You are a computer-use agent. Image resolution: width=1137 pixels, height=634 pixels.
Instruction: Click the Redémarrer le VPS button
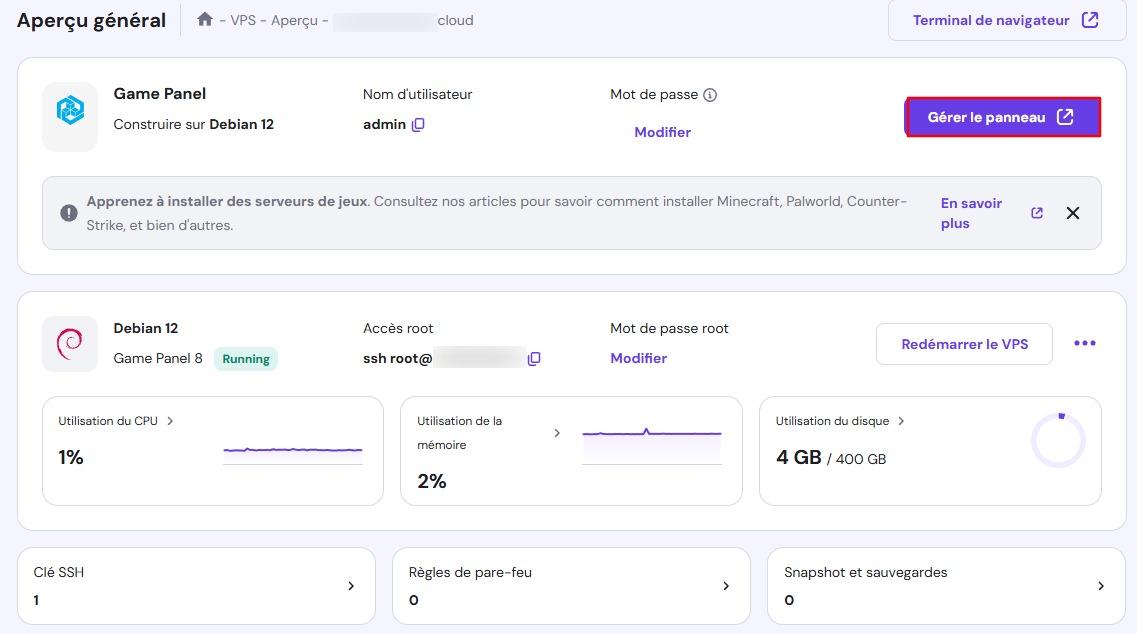(963, 343)
